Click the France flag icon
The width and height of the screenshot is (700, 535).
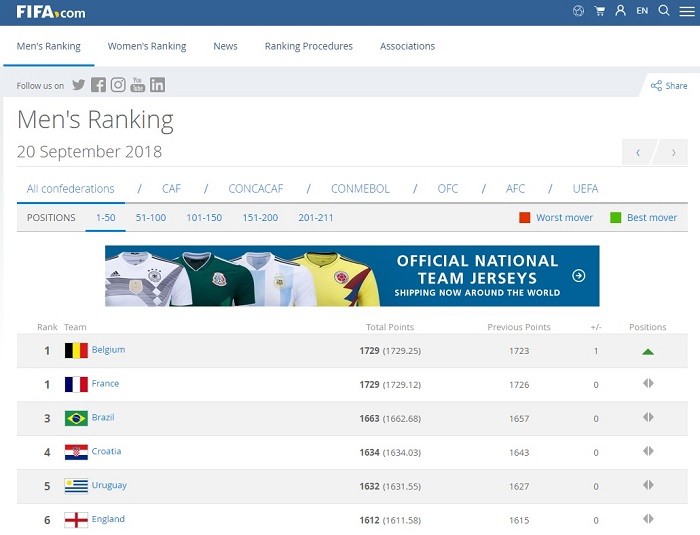tap(76, 385)
